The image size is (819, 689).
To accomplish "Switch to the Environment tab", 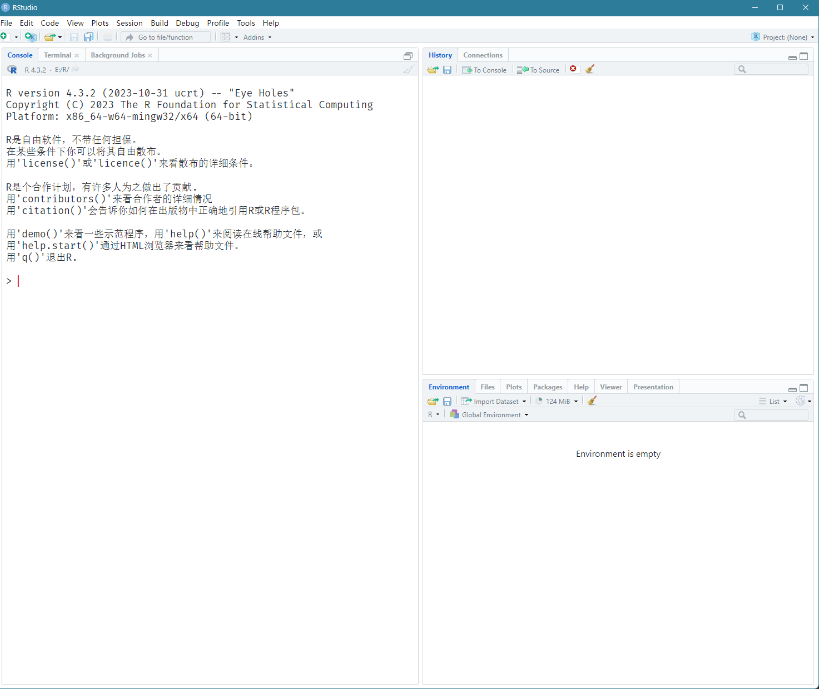I will [449, 387].
